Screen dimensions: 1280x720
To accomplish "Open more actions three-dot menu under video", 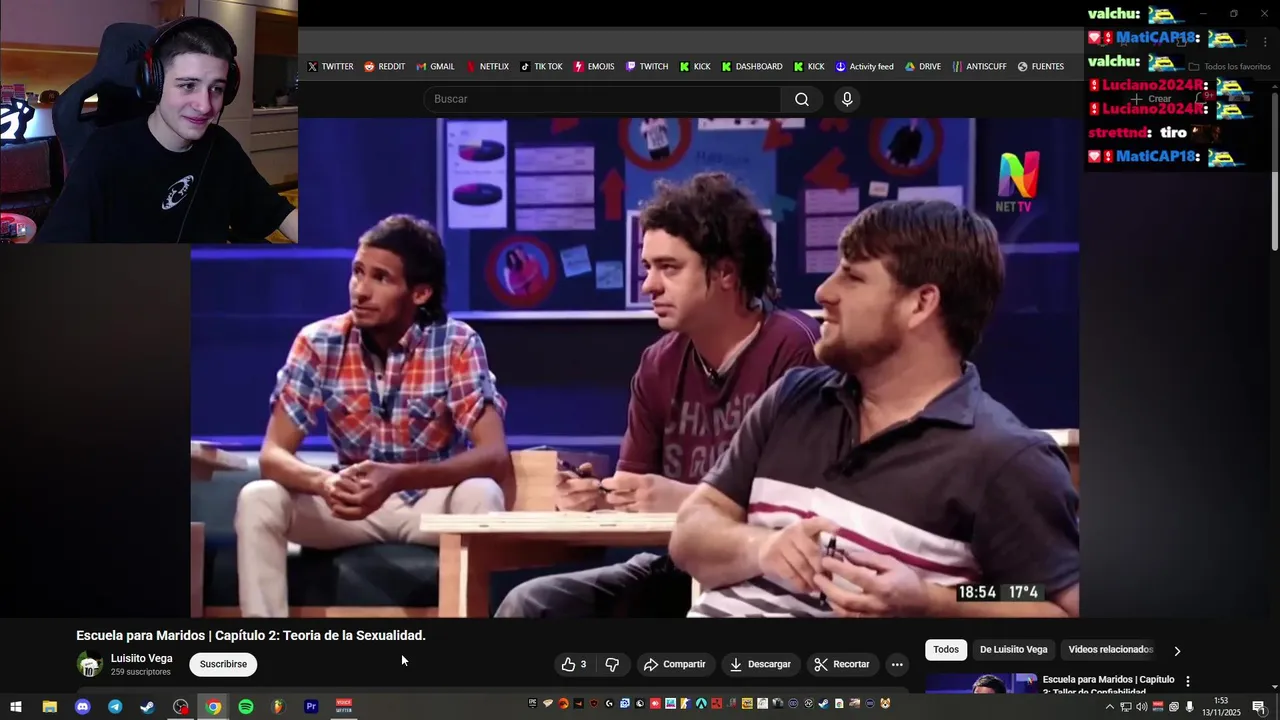I will tap(897, 664).
